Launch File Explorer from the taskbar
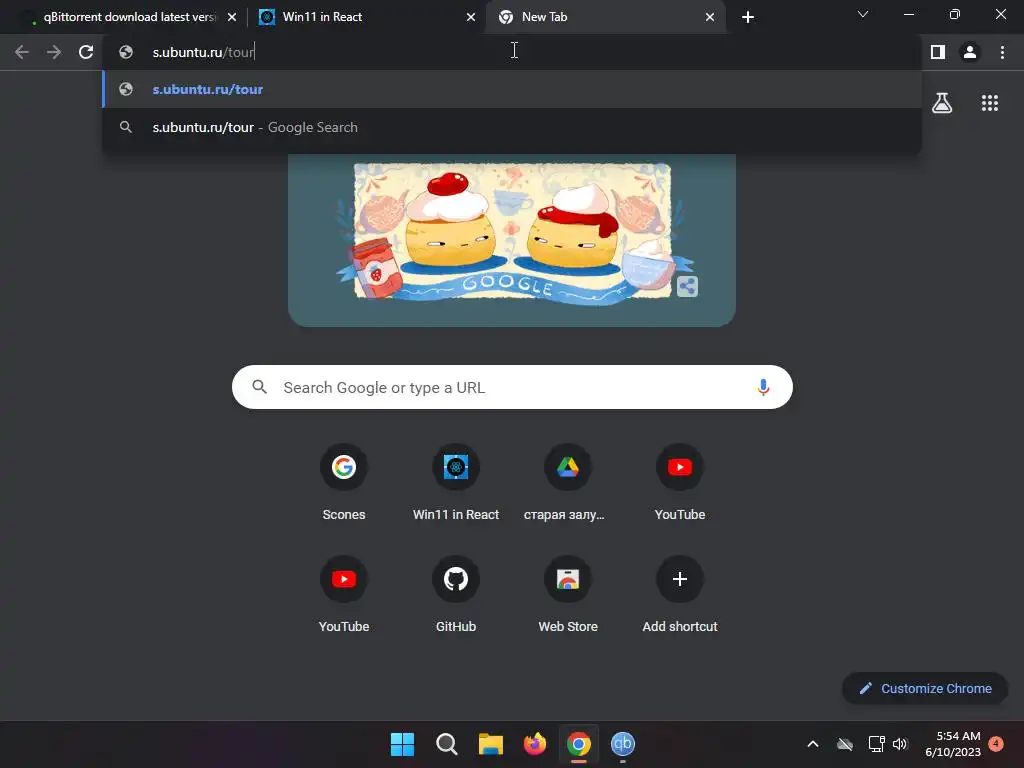1024x768 pixels. coord(490,744)
